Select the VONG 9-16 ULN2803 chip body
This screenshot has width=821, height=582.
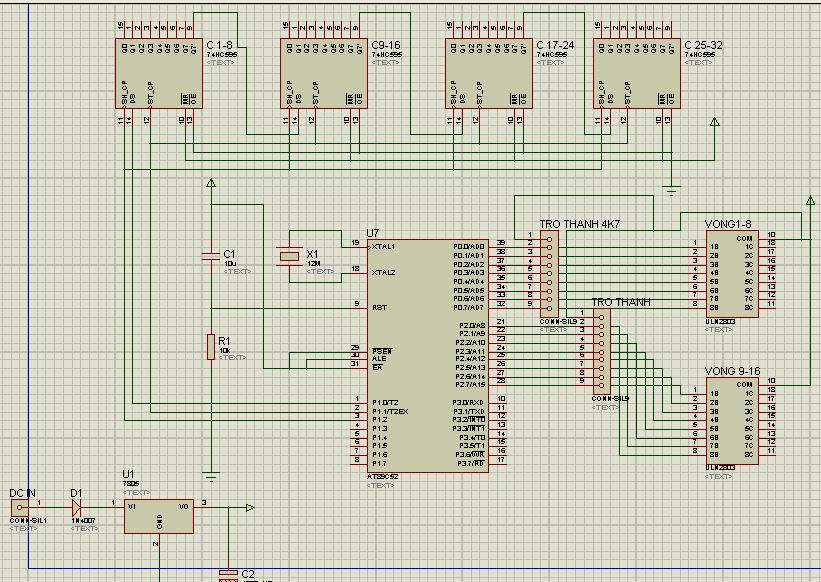pos(732,421)
